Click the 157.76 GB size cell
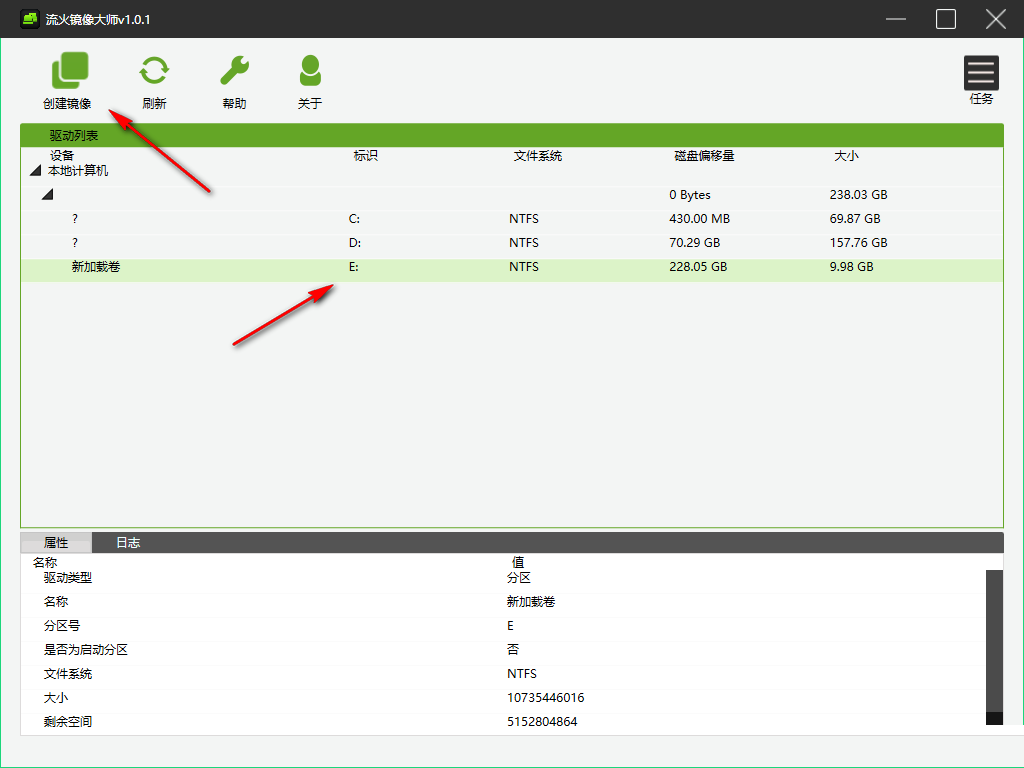This screenshot has height=768, width=1024. click(858, 243)
